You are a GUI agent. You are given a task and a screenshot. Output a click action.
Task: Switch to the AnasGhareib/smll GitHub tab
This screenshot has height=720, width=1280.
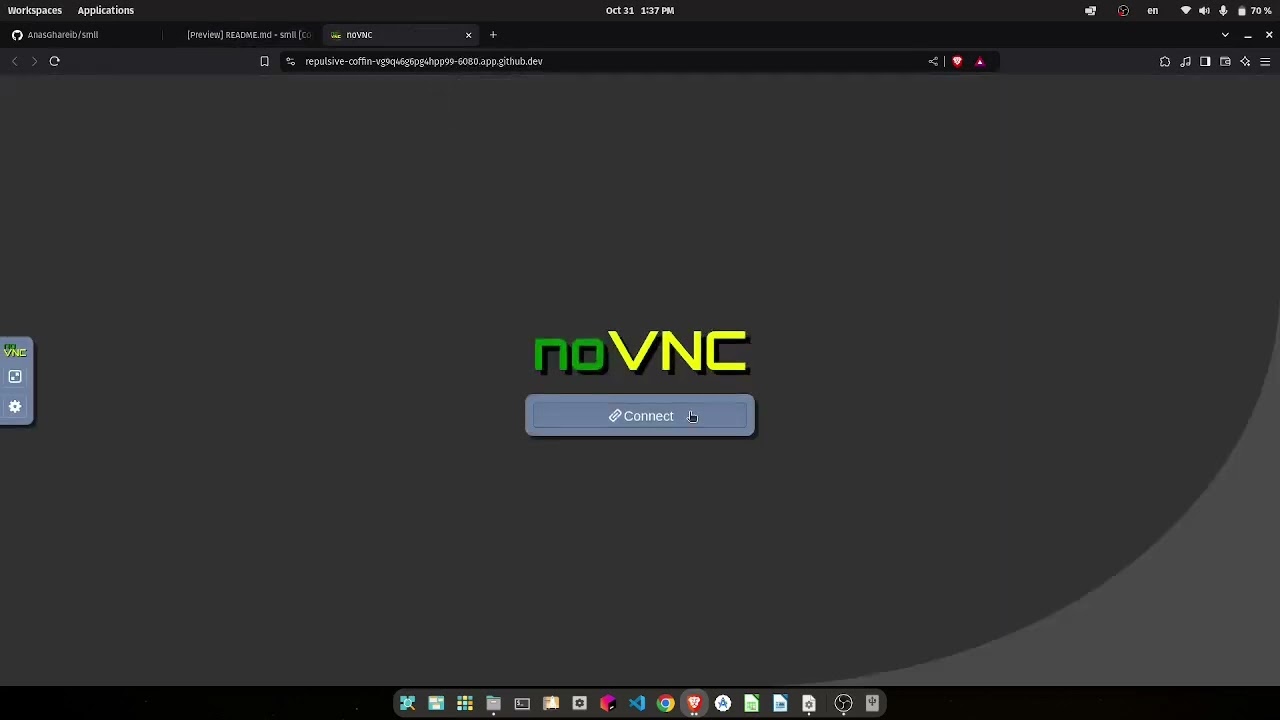point(82,35)
